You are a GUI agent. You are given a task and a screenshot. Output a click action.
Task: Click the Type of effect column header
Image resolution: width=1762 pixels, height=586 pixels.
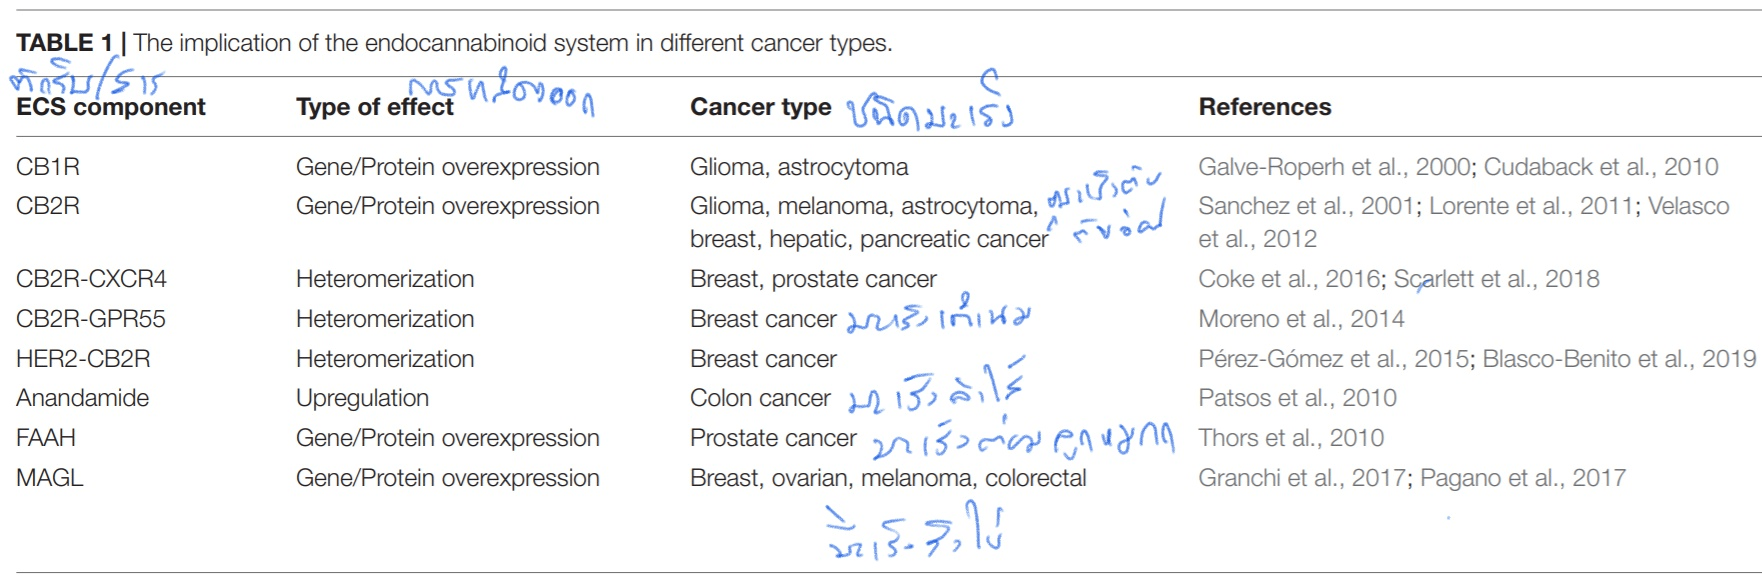coord(375,107)
